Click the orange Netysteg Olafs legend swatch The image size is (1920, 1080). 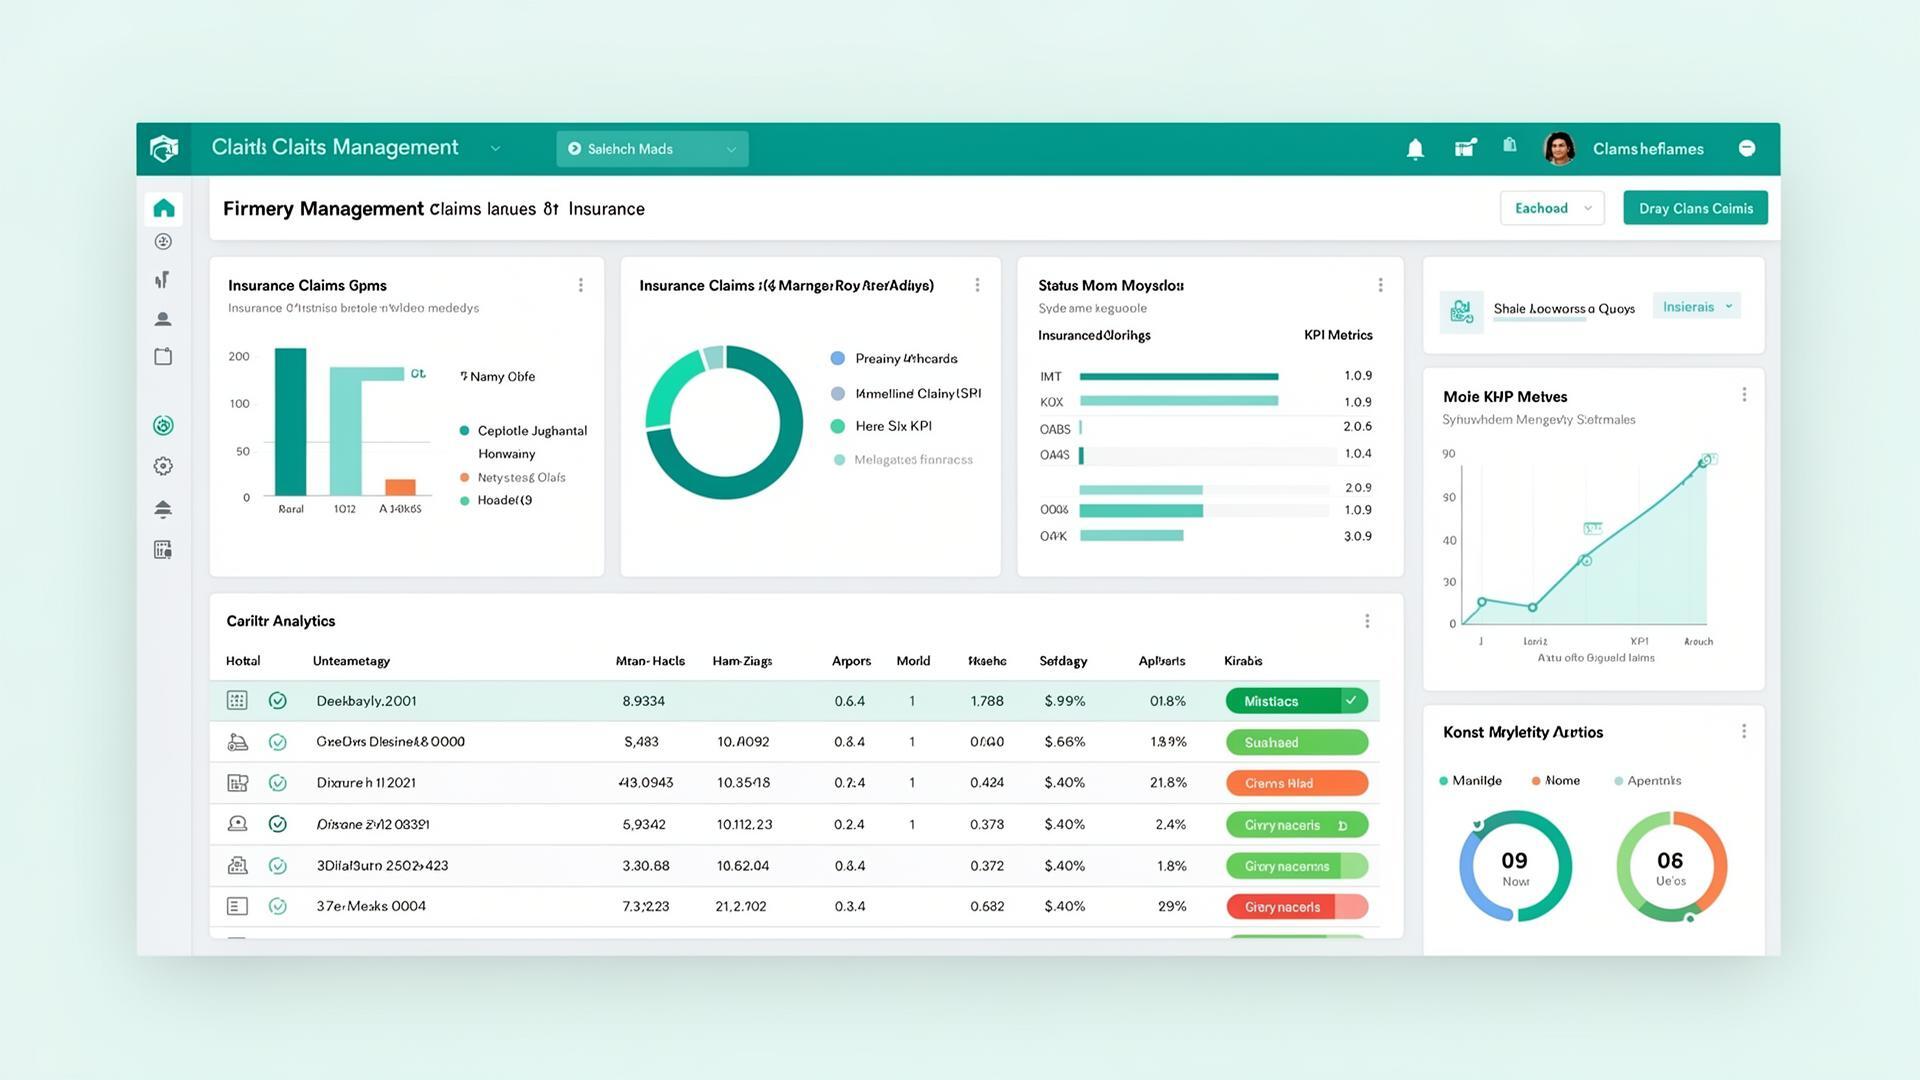tap(462, 477)
